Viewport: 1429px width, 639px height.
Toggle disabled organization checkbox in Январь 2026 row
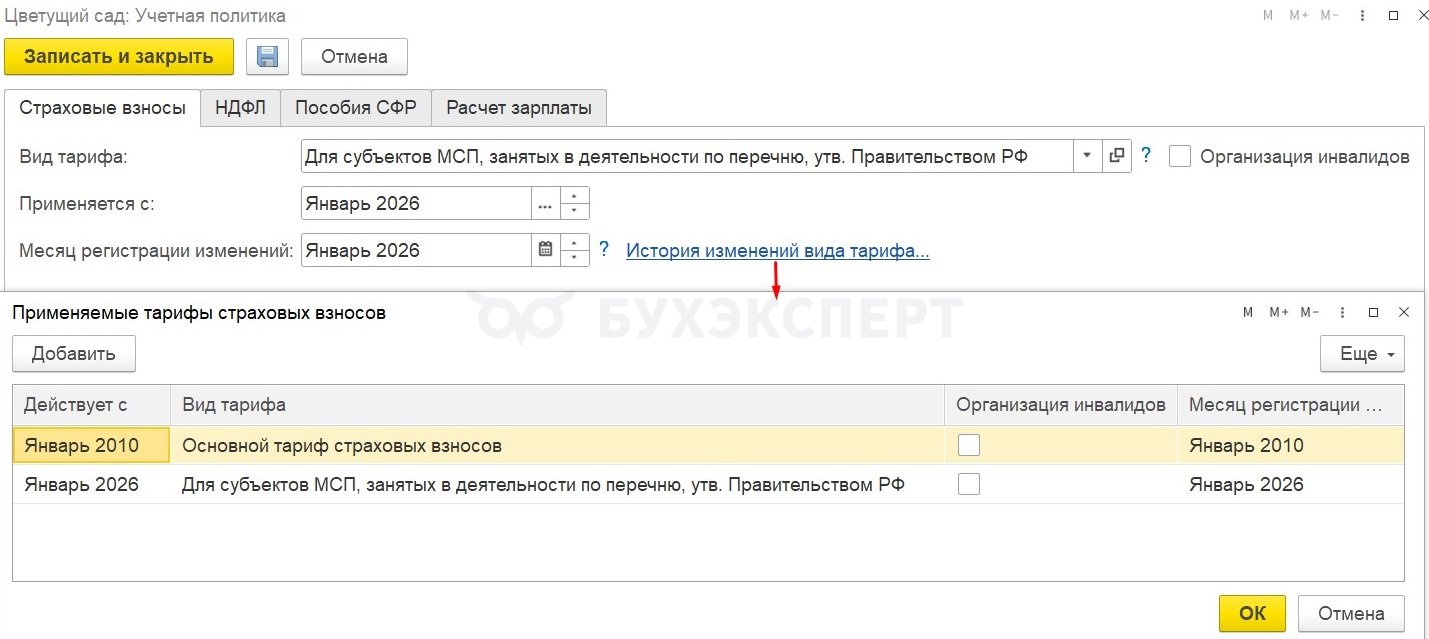point(968,485)
